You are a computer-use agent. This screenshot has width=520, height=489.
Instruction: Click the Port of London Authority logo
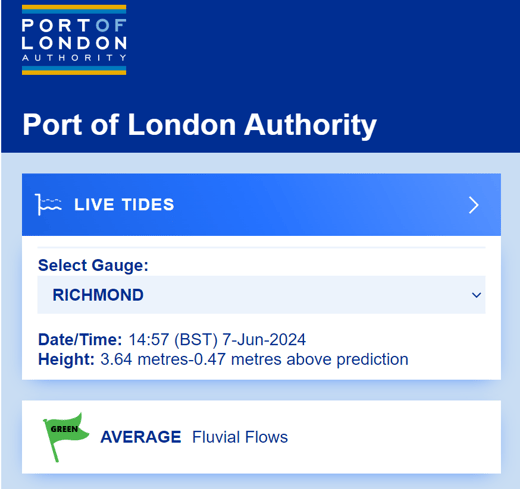pyautogui.click(x=74, y=40)
